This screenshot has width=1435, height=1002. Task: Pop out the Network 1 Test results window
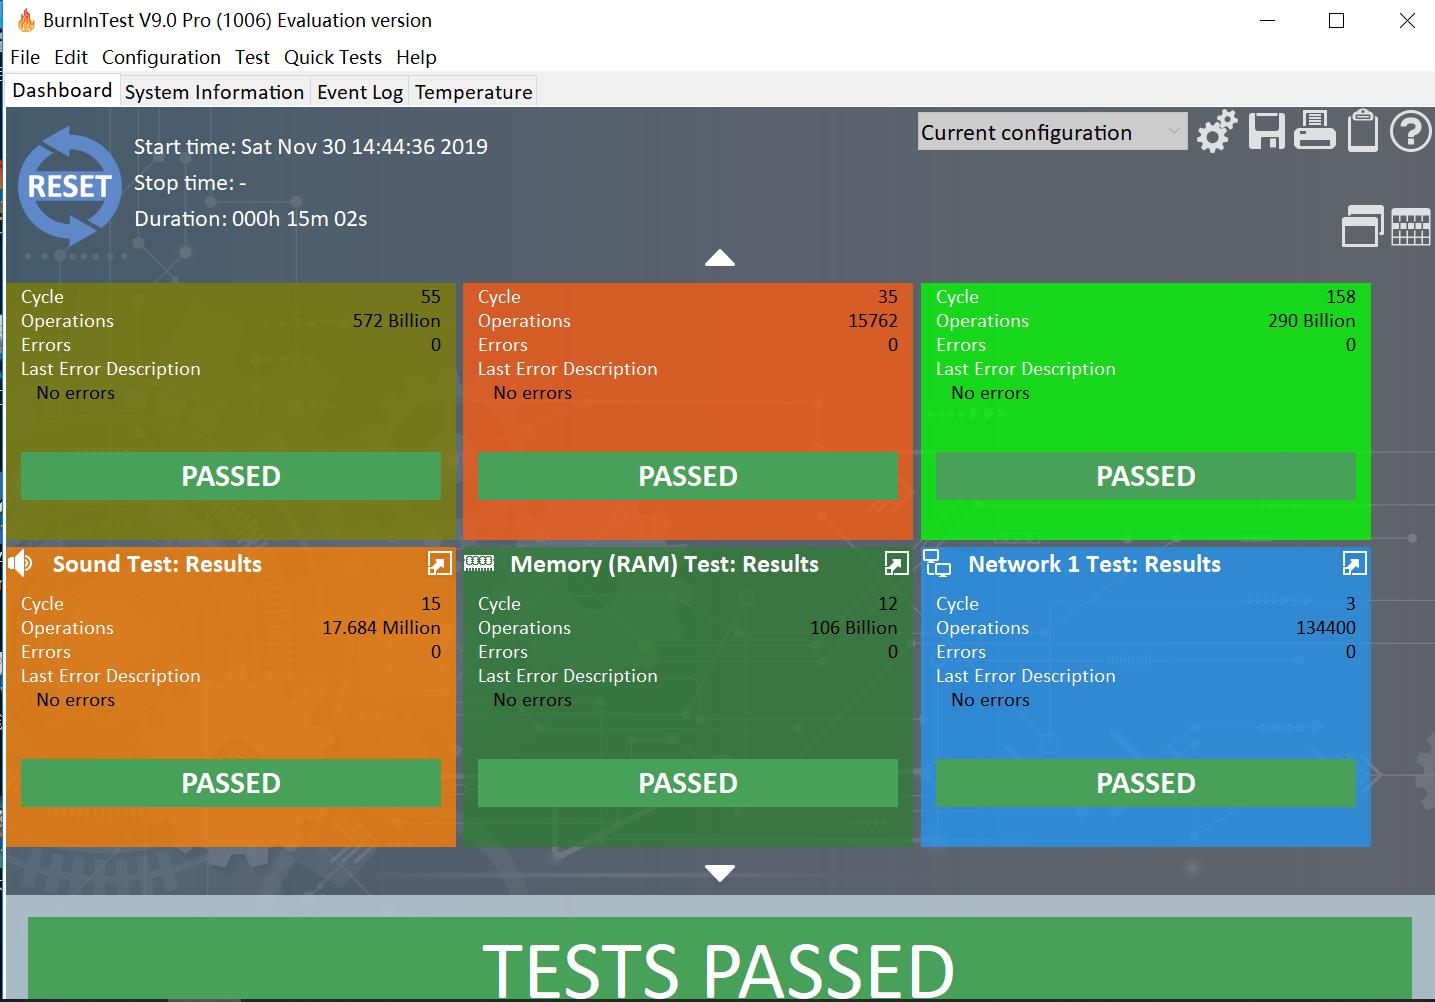point(1354,564)
